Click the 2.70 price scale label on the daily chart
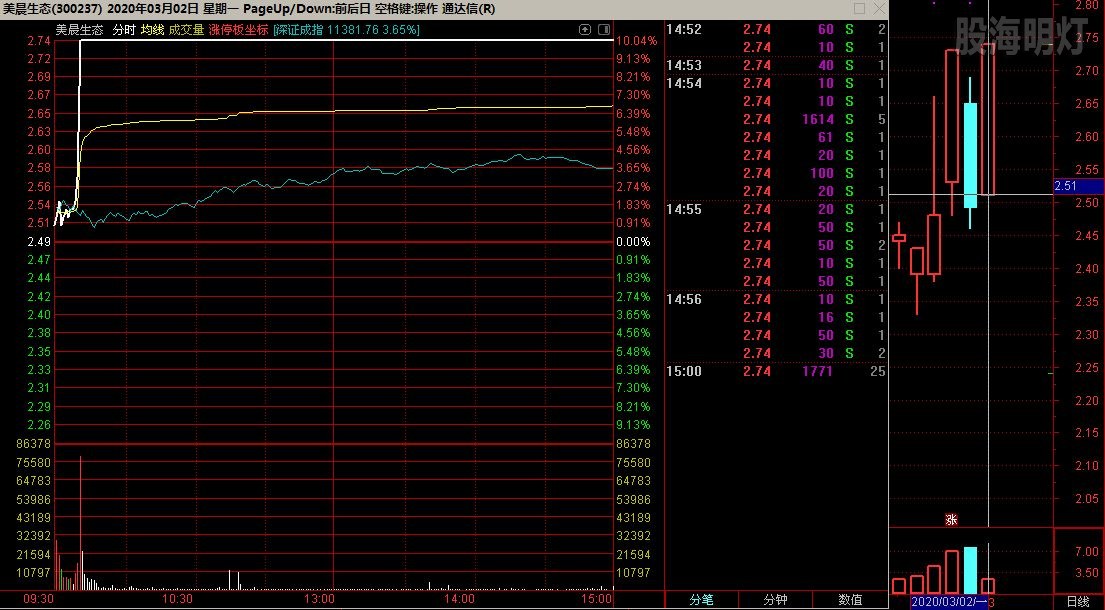The width and height of the screenshot is (1105, 610). pos(1087,70)
